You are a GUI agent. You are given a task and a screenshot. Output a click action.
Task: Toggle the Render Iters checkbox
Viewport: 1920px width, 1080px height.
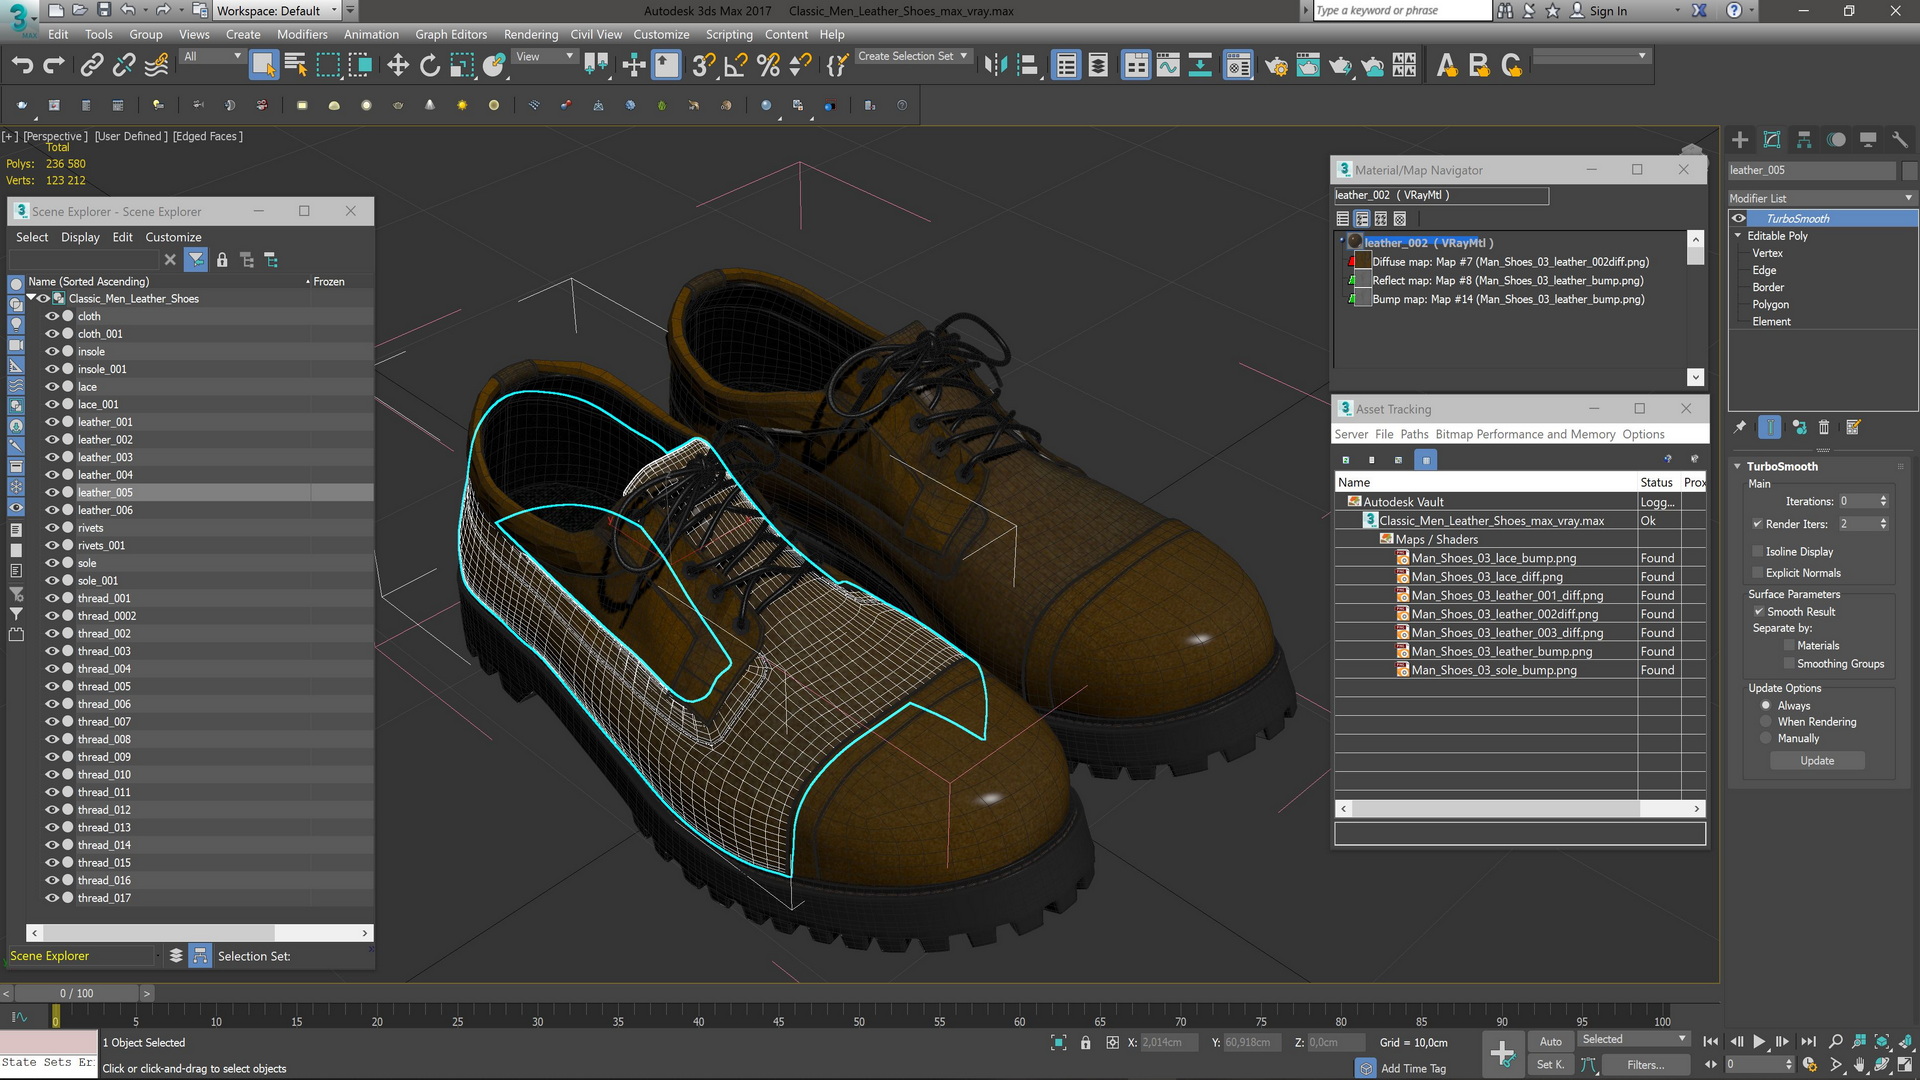coord(1758,524)
